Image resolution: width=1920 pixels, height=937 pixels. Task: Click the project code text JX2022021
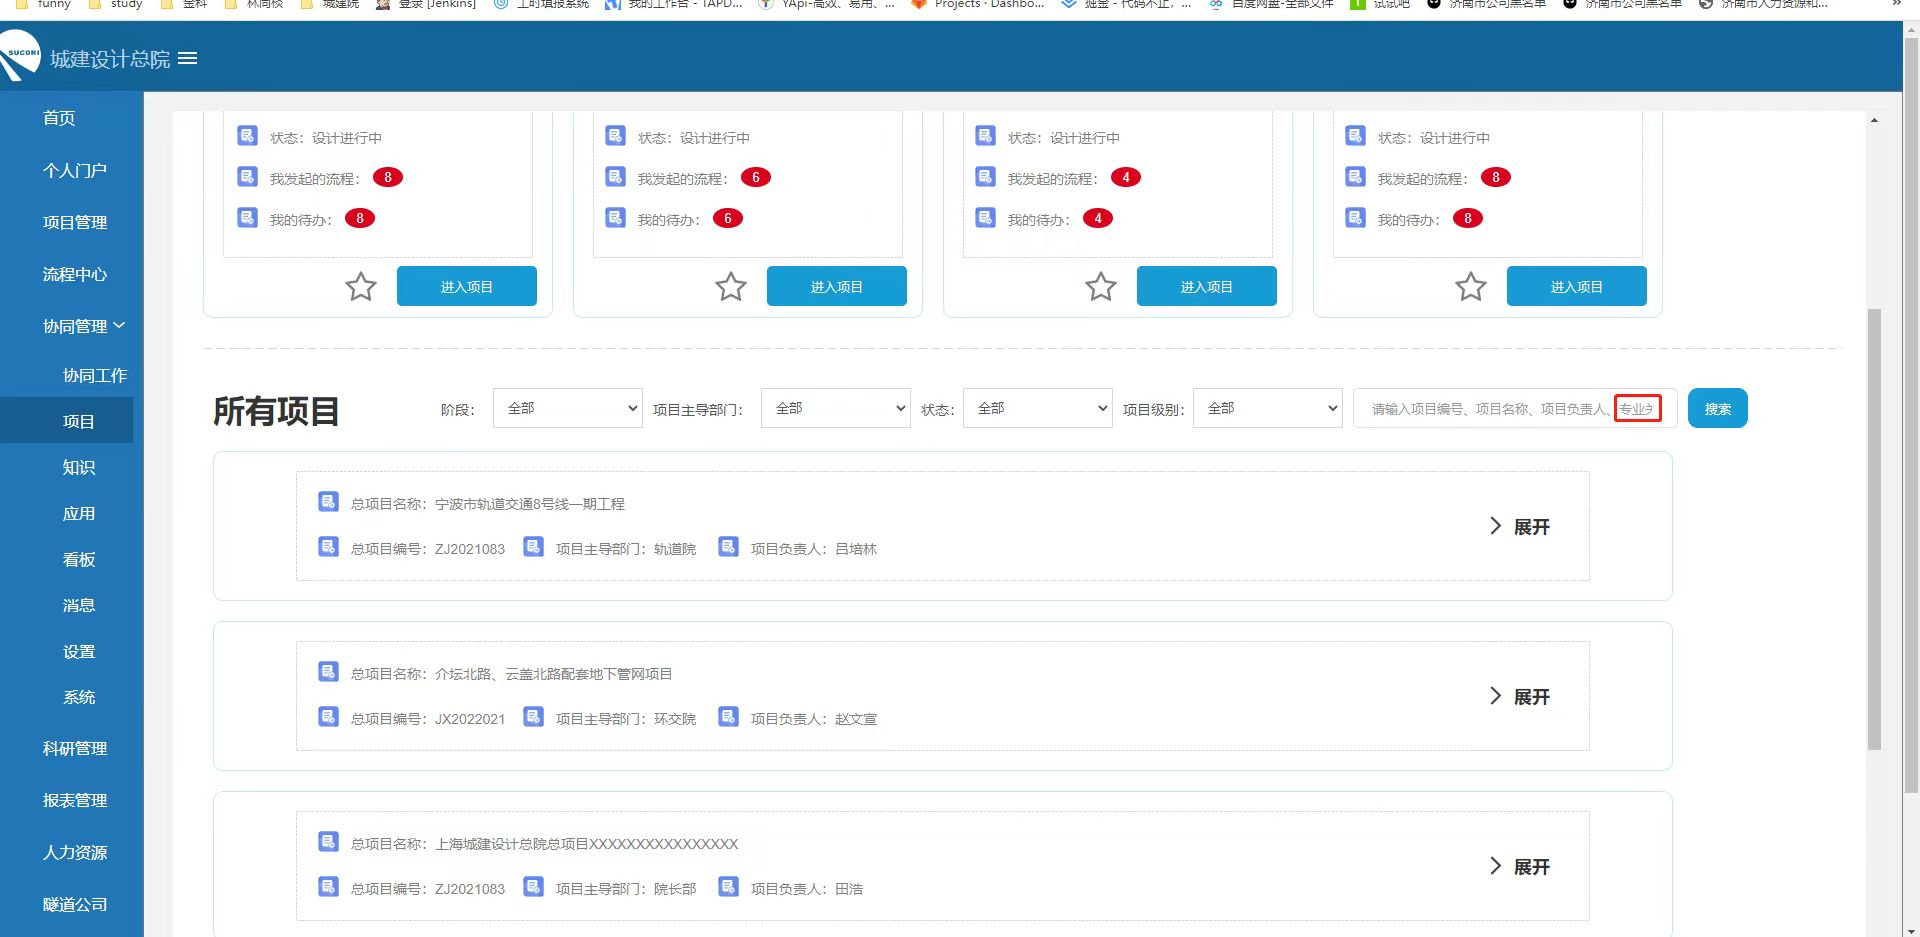pos(470,719)
